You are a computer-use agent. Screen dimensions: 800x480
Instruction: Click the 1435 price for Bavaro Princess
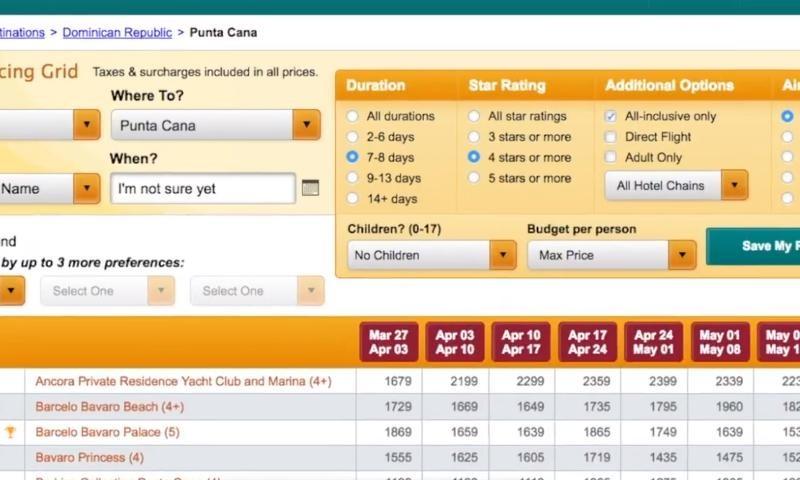[x=653, y=457]
